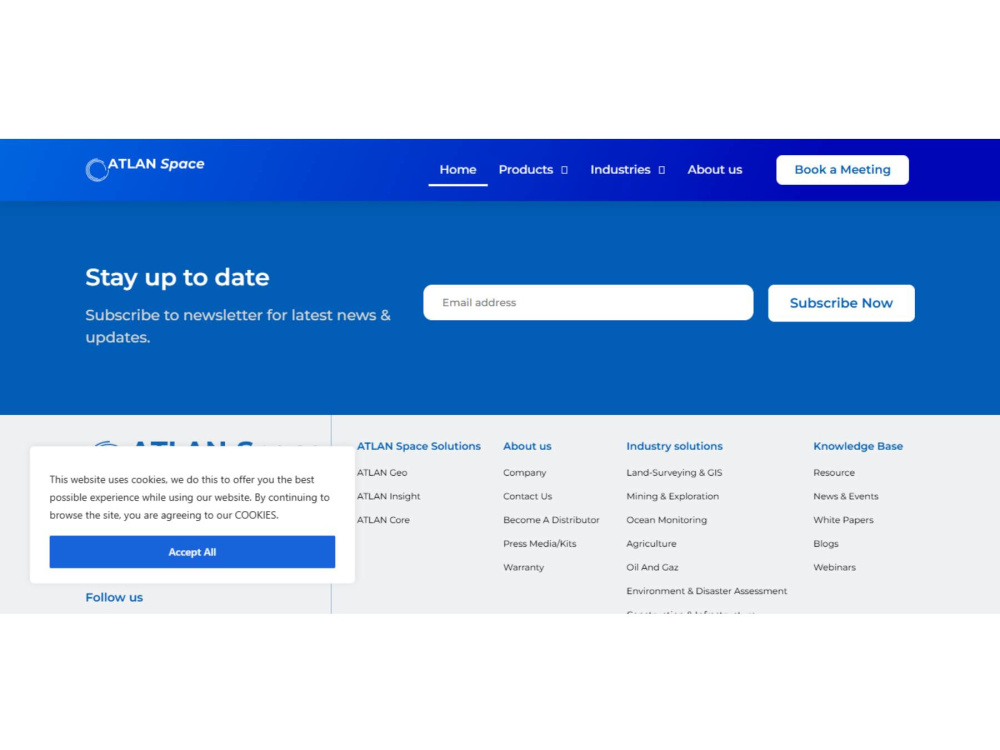Accept all cookies

(x=192, y=552)
